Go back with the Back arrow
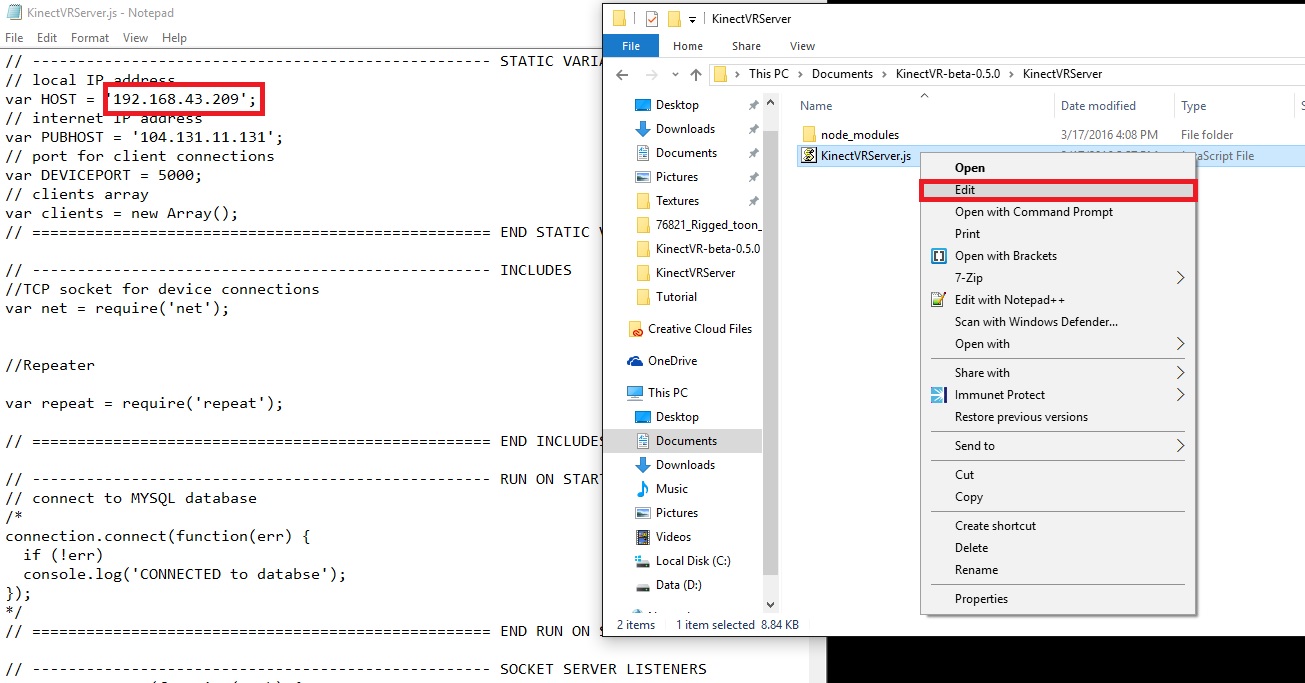The width and height of the screenshot is (1305, 683). coord(622,74)
